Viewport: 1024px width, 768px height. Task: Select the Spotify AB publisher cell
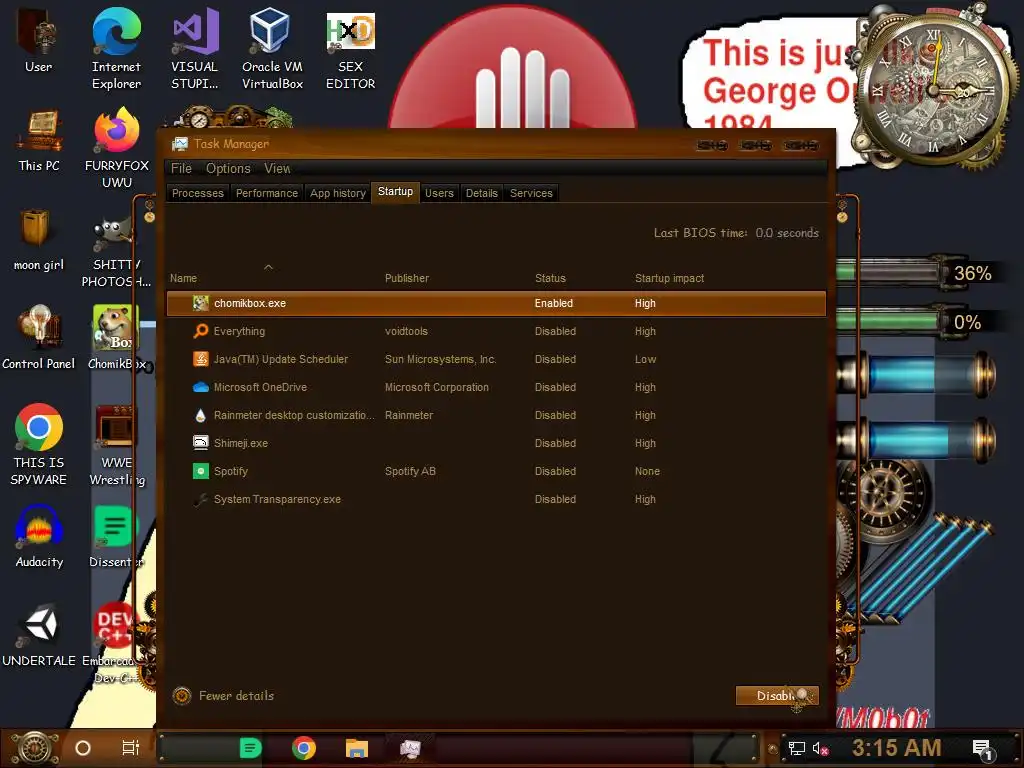coord(410,471)
